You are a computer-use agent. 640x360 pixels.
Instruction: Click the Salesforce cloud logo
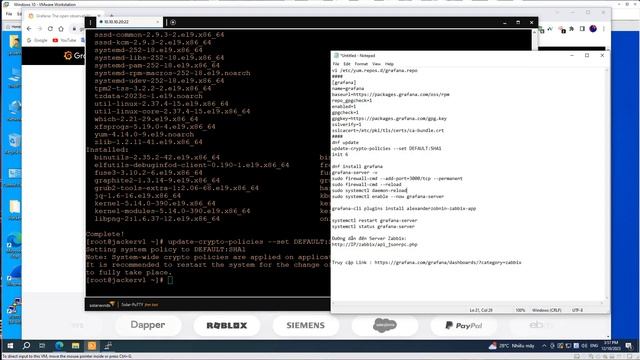click(x=384, y=325)
